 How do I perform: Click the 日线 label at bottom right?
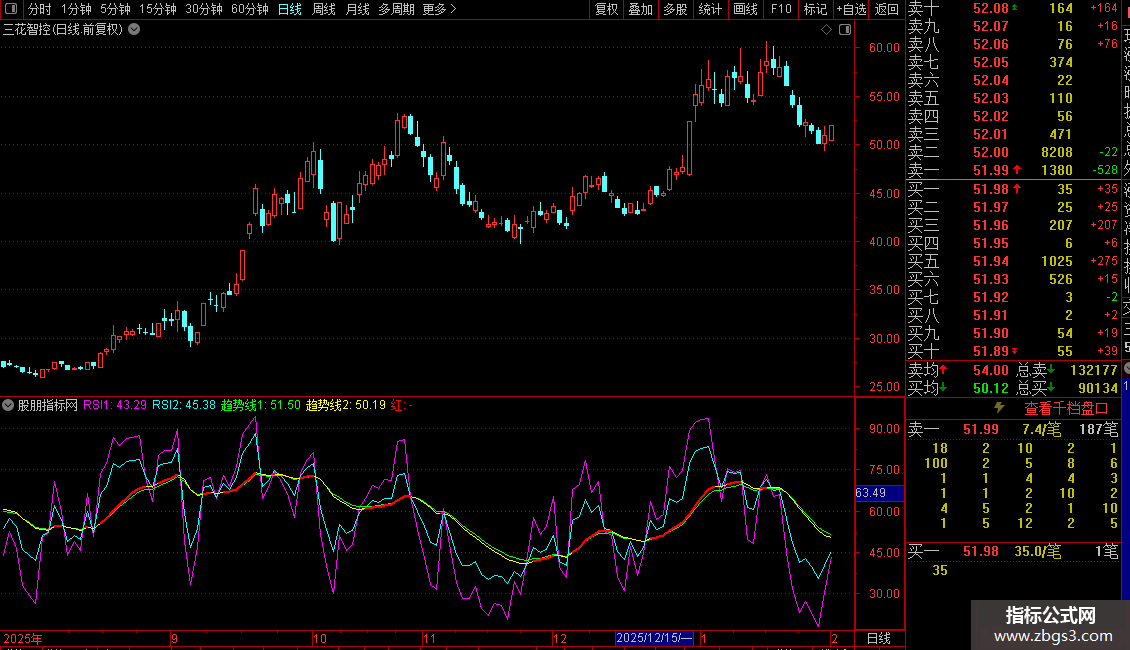(878, 638)
